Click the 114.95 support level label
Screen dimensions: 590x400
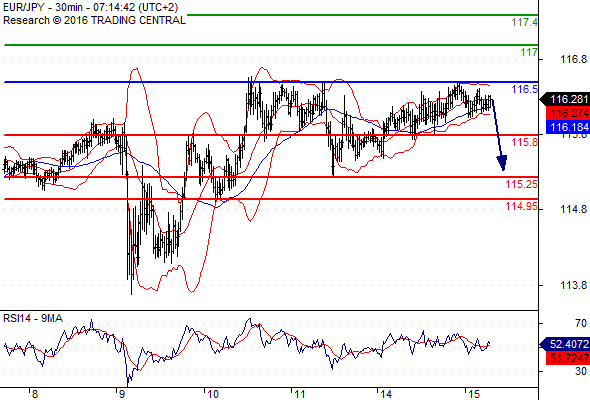pyautogui.click(x=522, y=206)
